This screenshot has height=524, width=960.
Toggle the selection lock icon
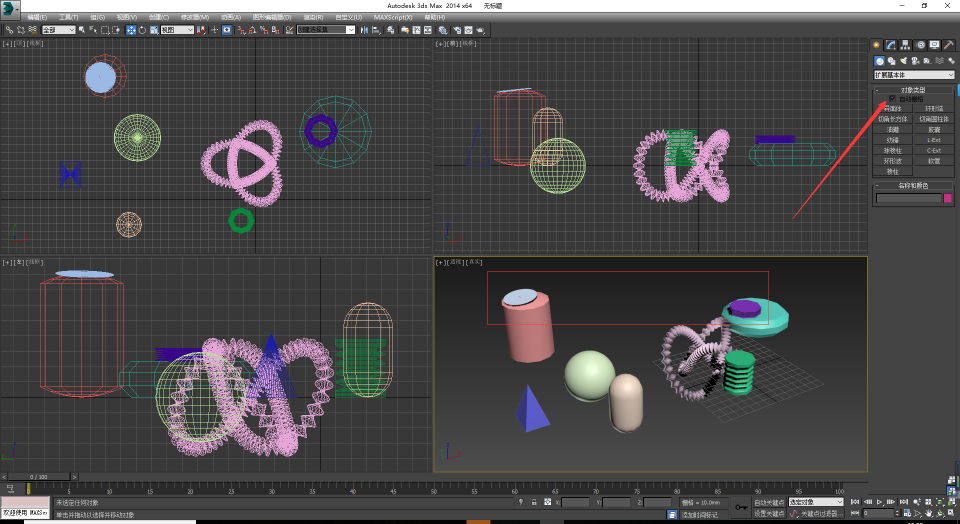coord(533,502)
